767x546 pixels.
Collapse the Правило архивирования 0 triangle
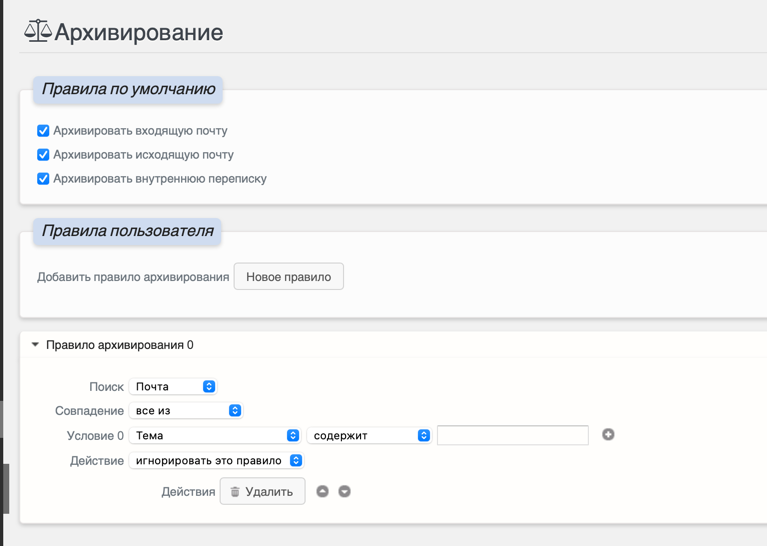click(x=35, y=345)
